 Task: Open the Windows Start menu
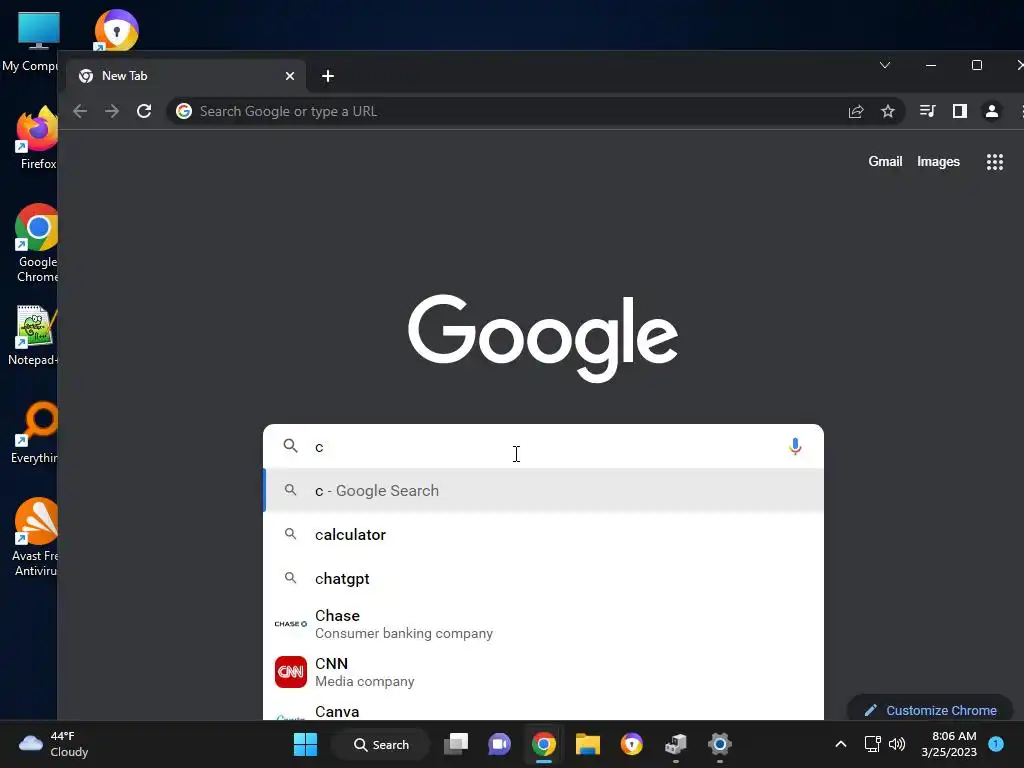coord(305,744)
